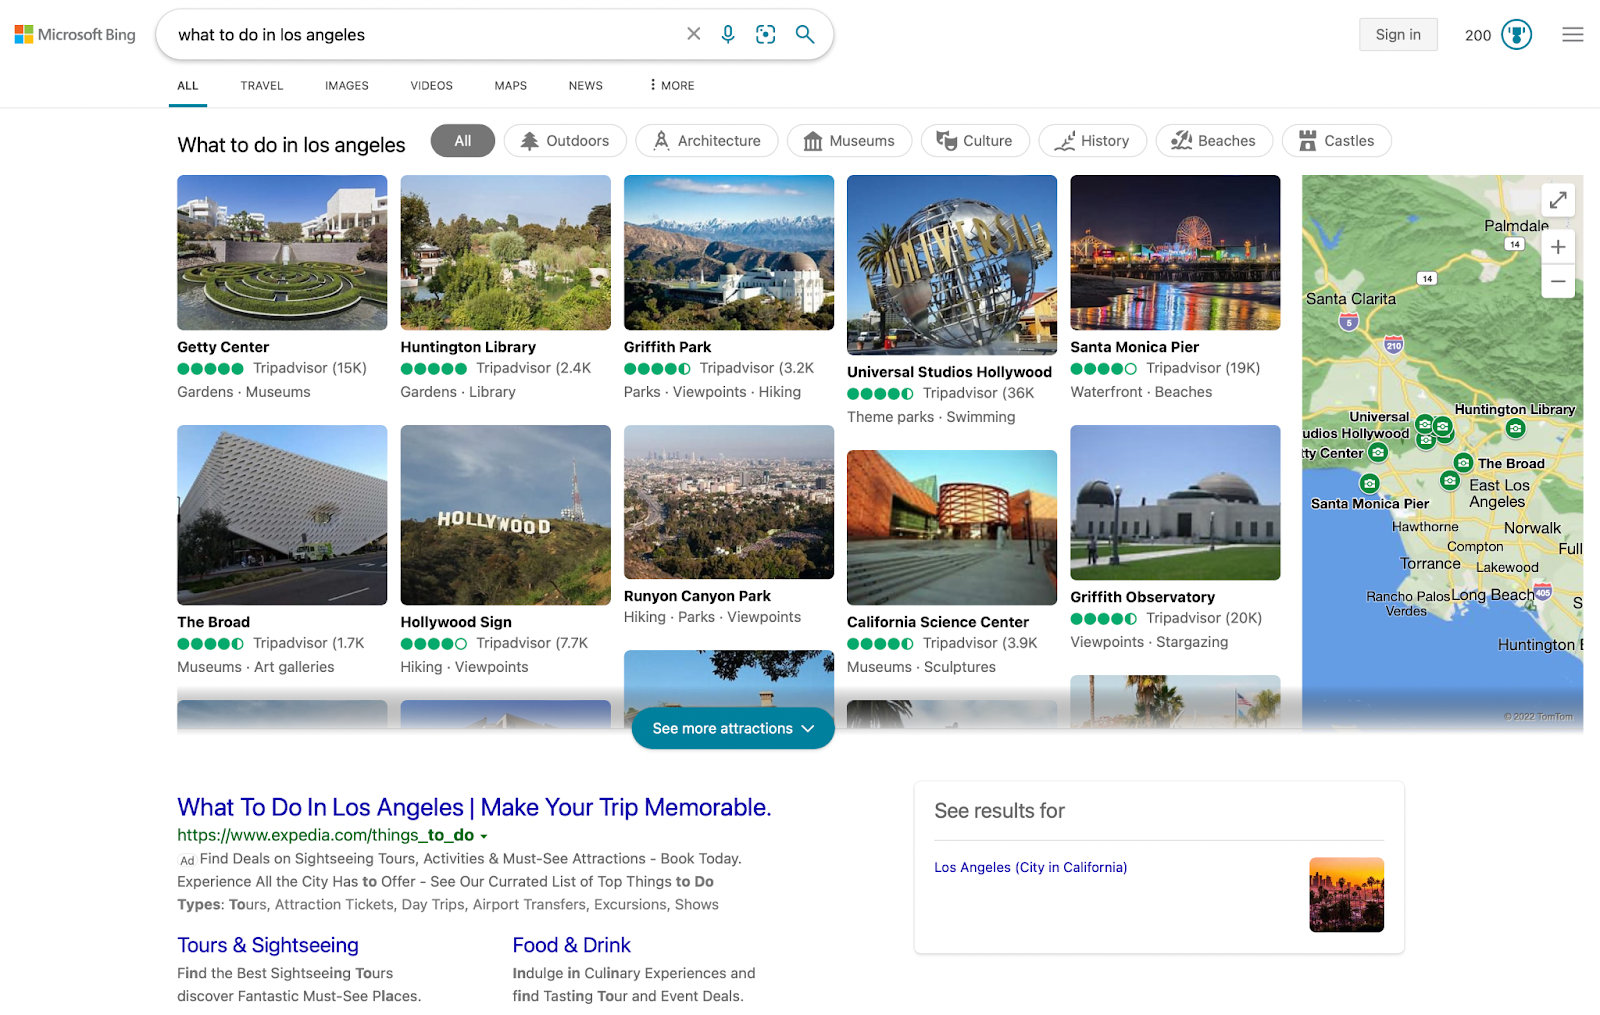Viewport: 1600px width, 1015px height.
Task: Filter attractions by Castles
Action: tap(1337, 141)
